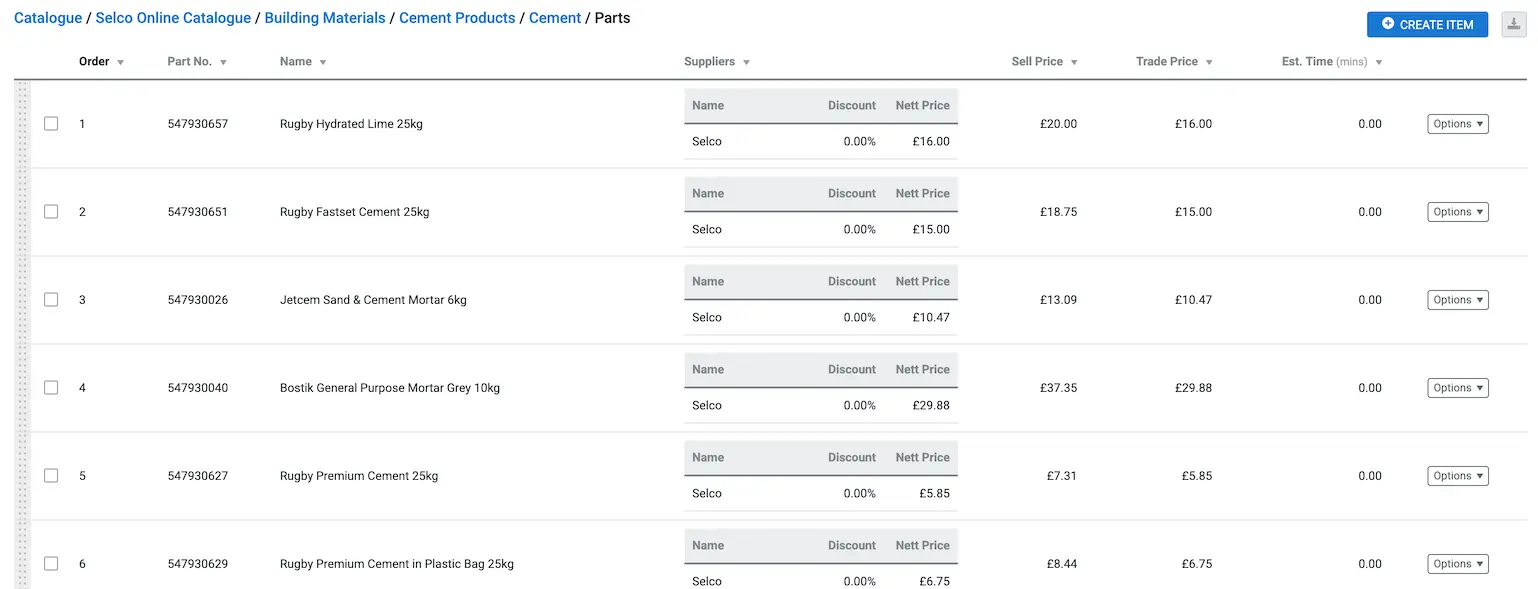The width and height of the screenshot is (1538, 589).
Task: Click the drag handle for Rugby Hydrated Lime row
Action: pos(23,124)
